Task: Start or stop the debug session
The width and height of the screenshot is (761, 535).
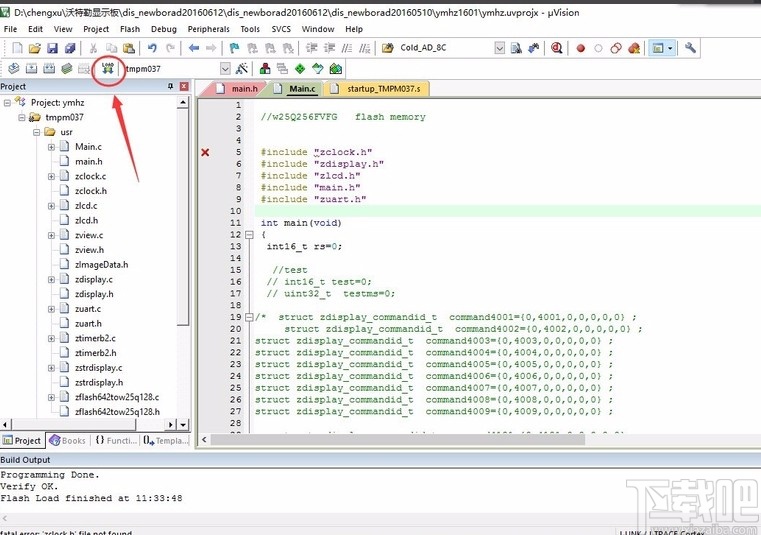Action: coord(557,48)
